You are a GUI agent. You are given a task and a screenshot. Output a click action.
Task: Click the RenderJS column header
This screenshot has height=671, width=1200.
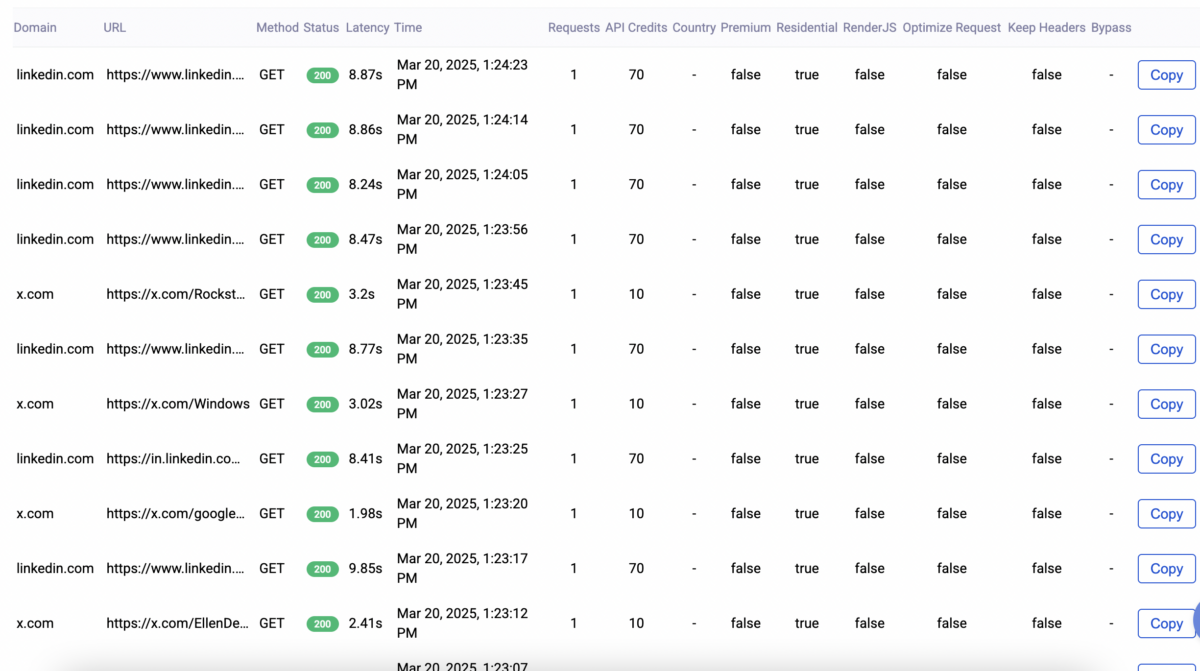tap(870, 28)
